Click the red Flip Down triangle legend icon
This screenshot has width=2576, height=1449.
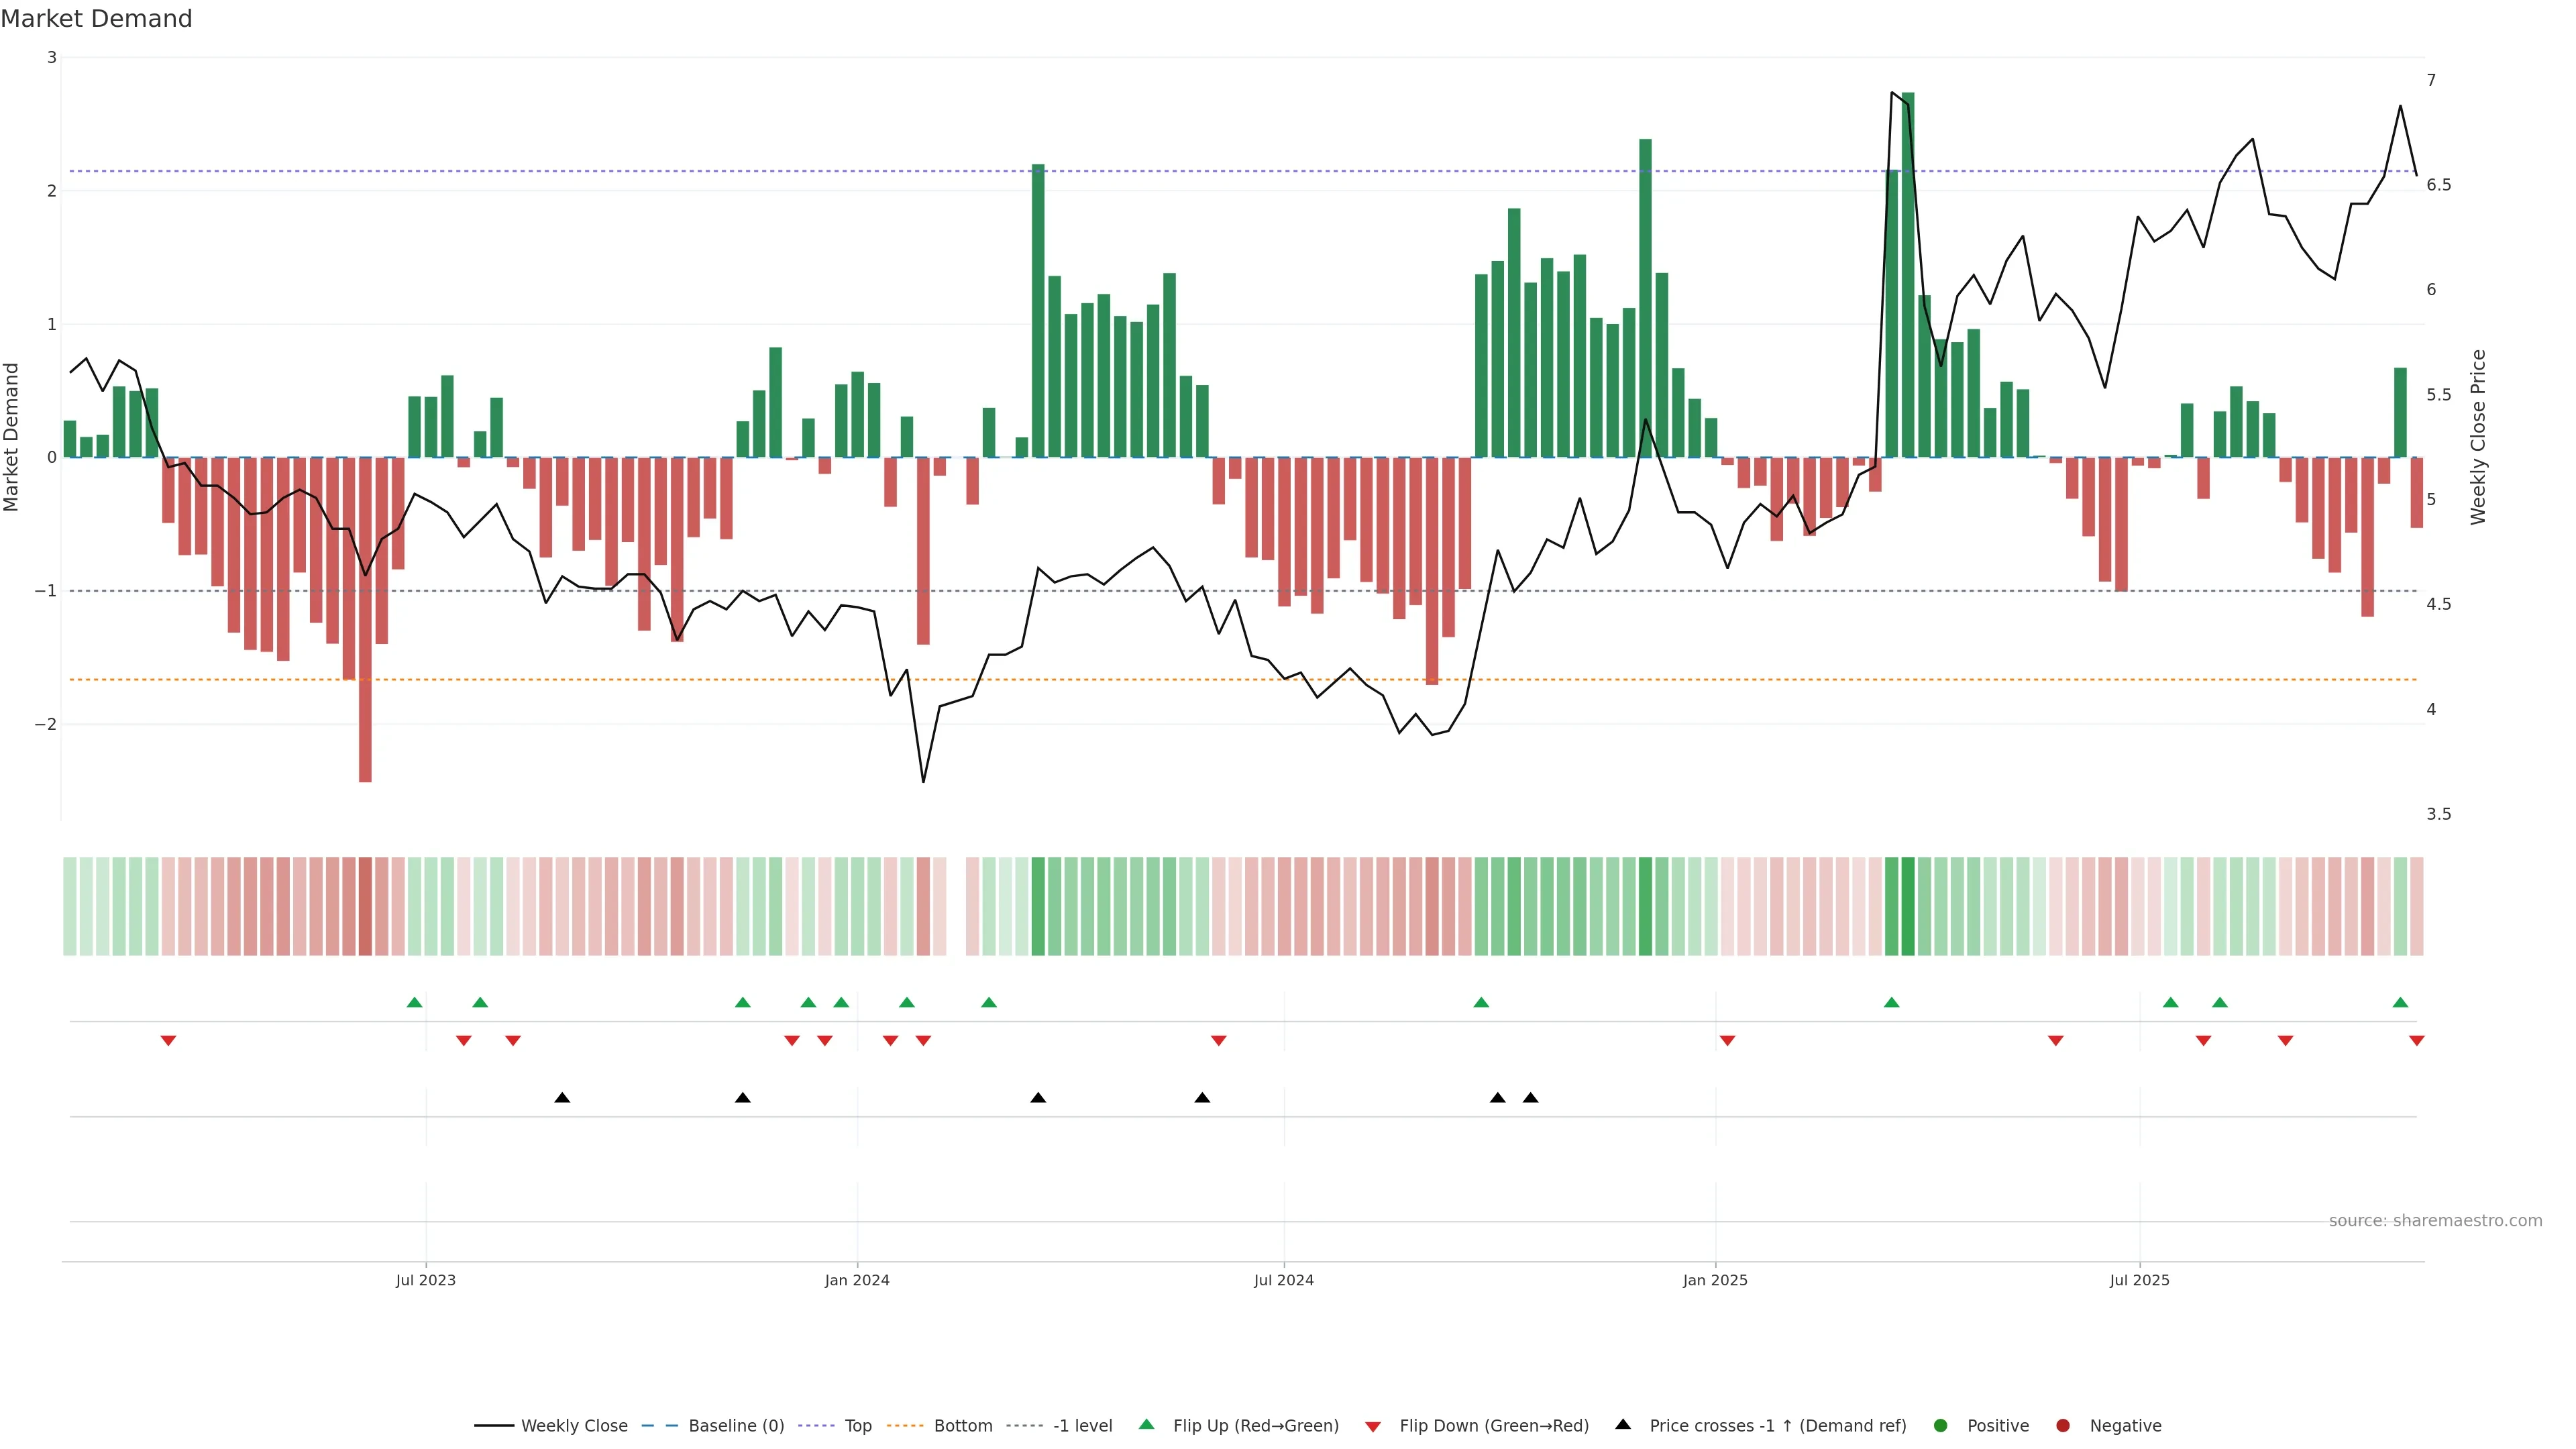point(1373,1426)
